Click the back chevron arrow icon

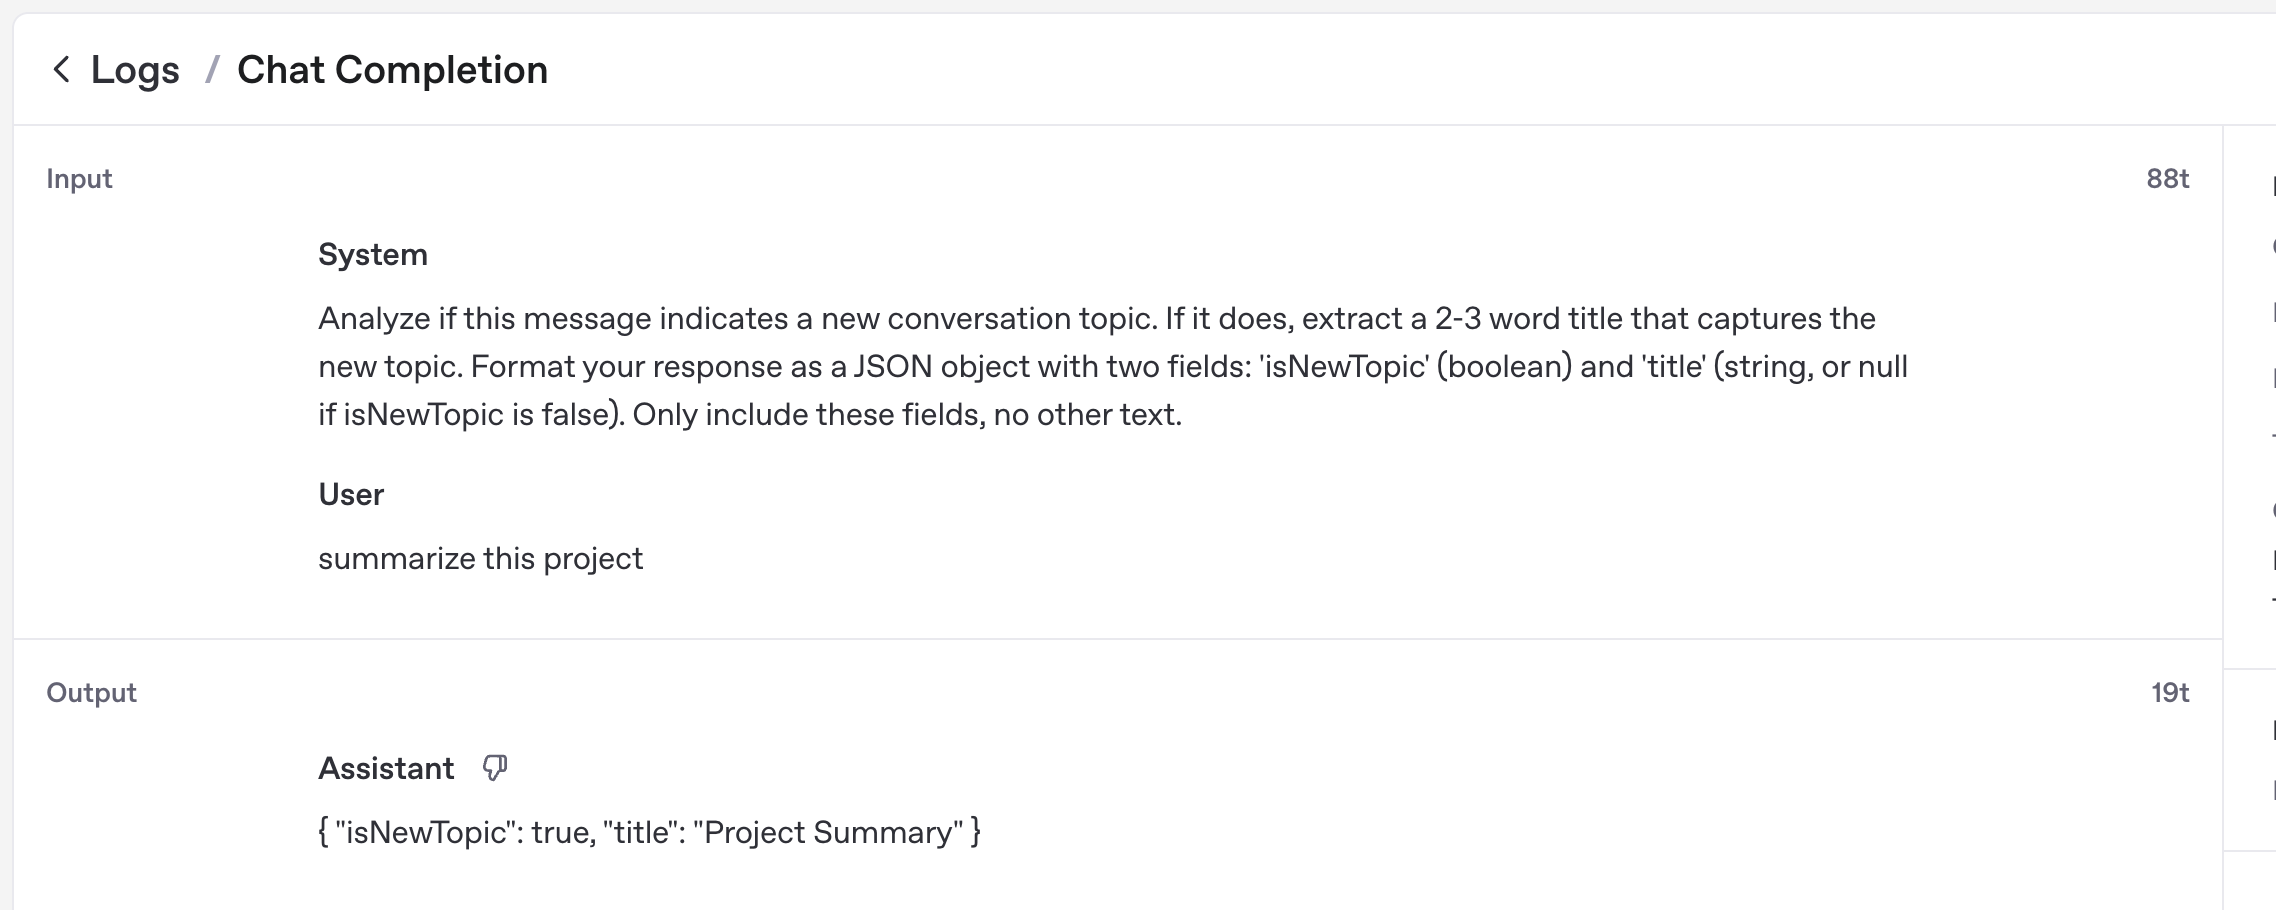pyautogui.click(x=61, y=69)
